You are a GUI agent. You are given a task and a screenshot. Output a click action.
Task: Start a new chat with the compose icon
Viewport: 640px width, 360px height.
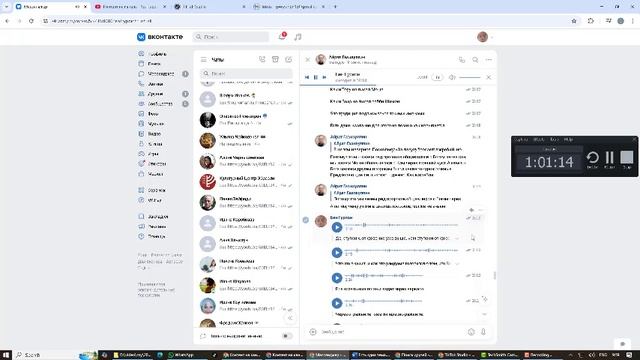tap(289, 60)
